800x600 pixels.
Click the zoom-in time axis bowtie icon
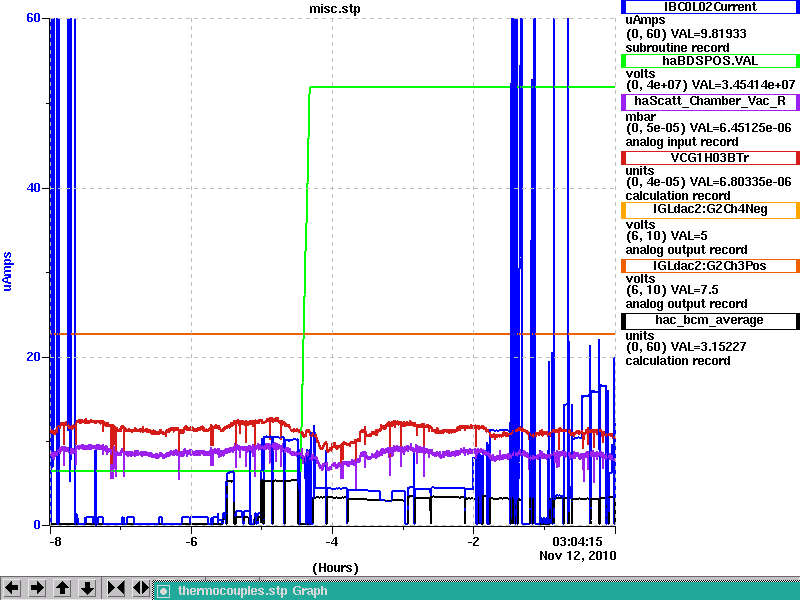coord(116,588)
